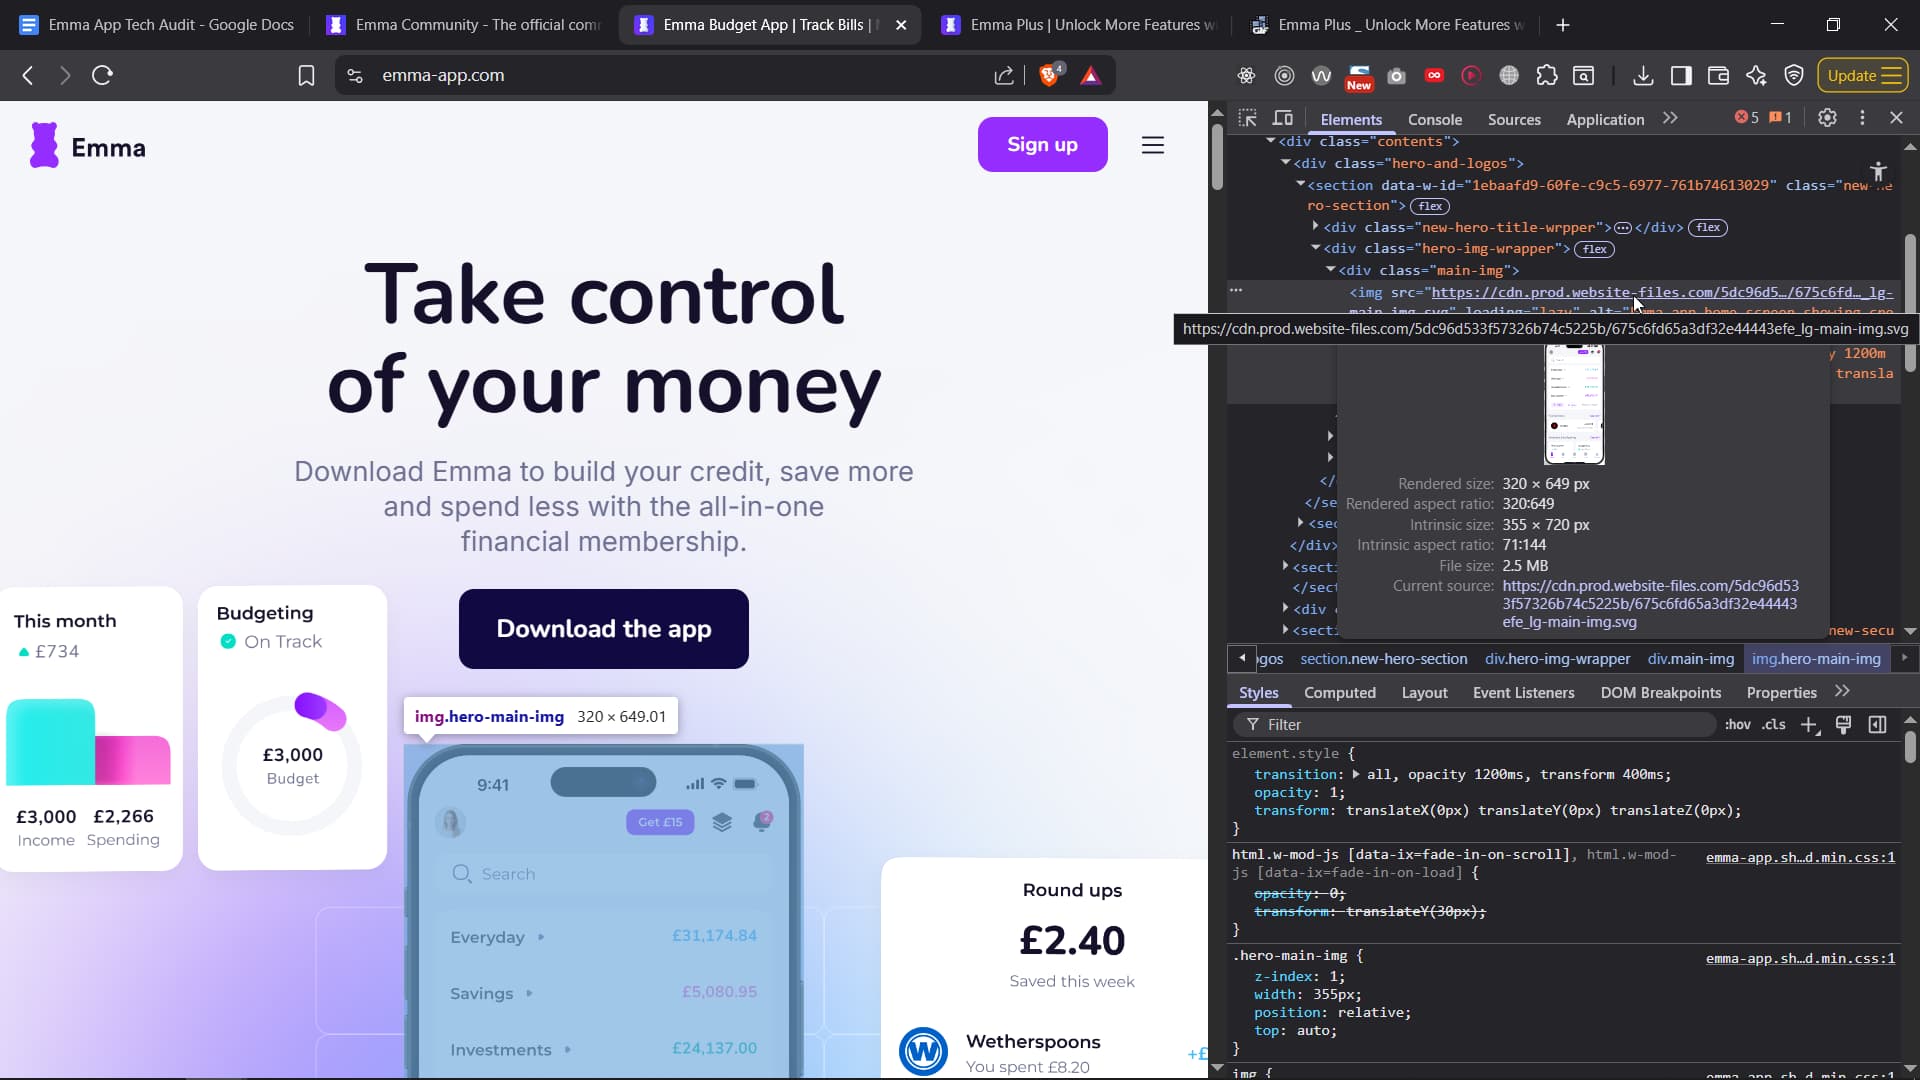Open DevTools settings gear
This screenshot has height=1080, width=1920.
pos(1827,118)
